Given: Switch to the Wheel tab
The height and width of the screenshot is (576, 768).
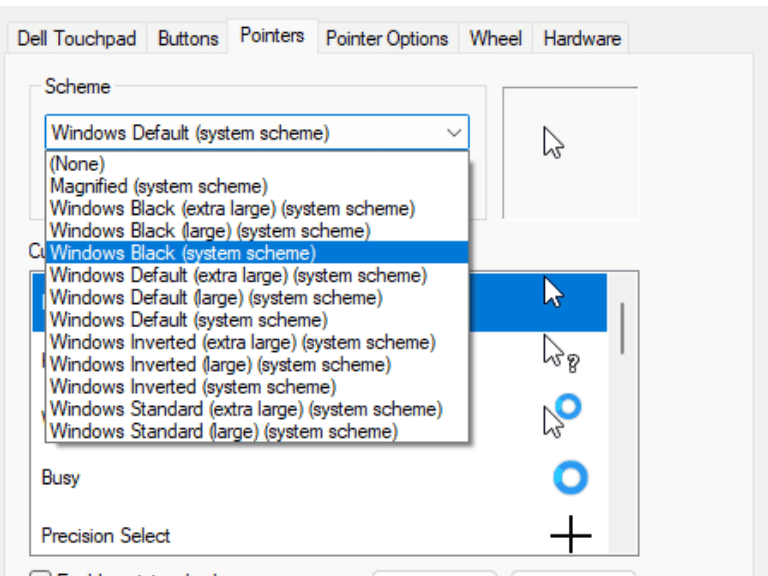Looking at the screenshot, I should tap(496, 38).
